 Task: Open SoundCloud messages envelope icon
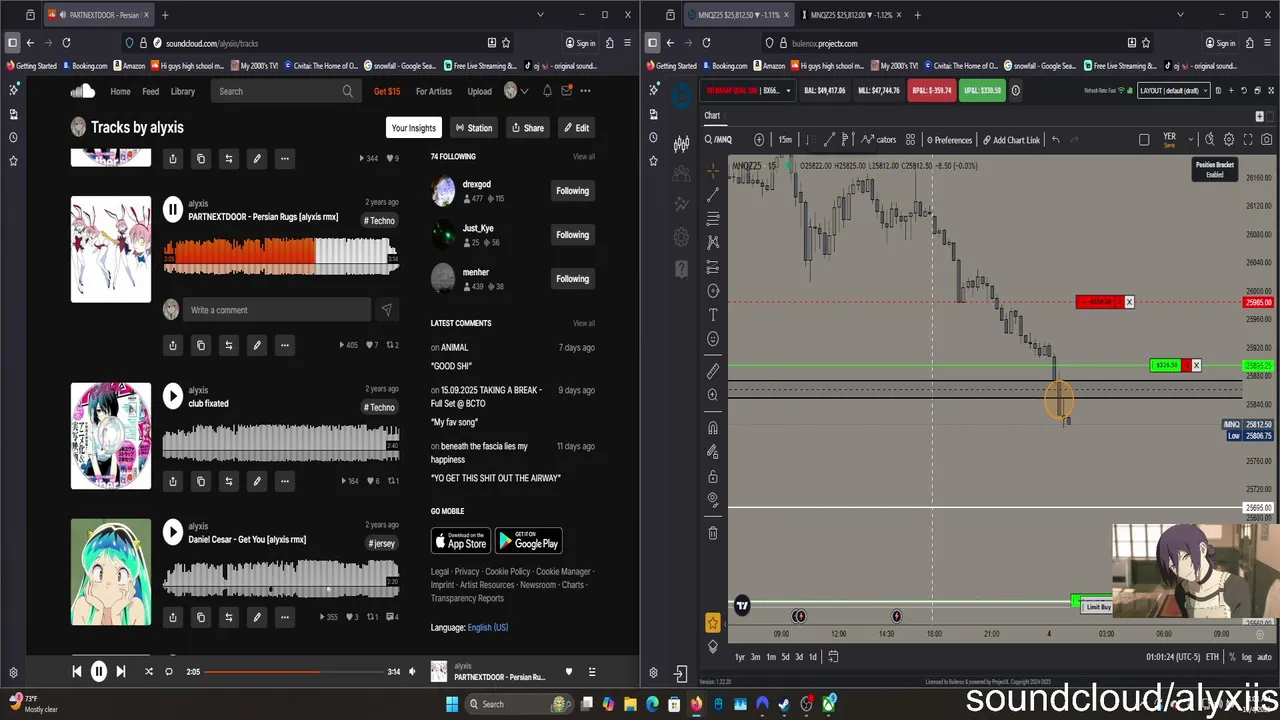click(566, 91)
